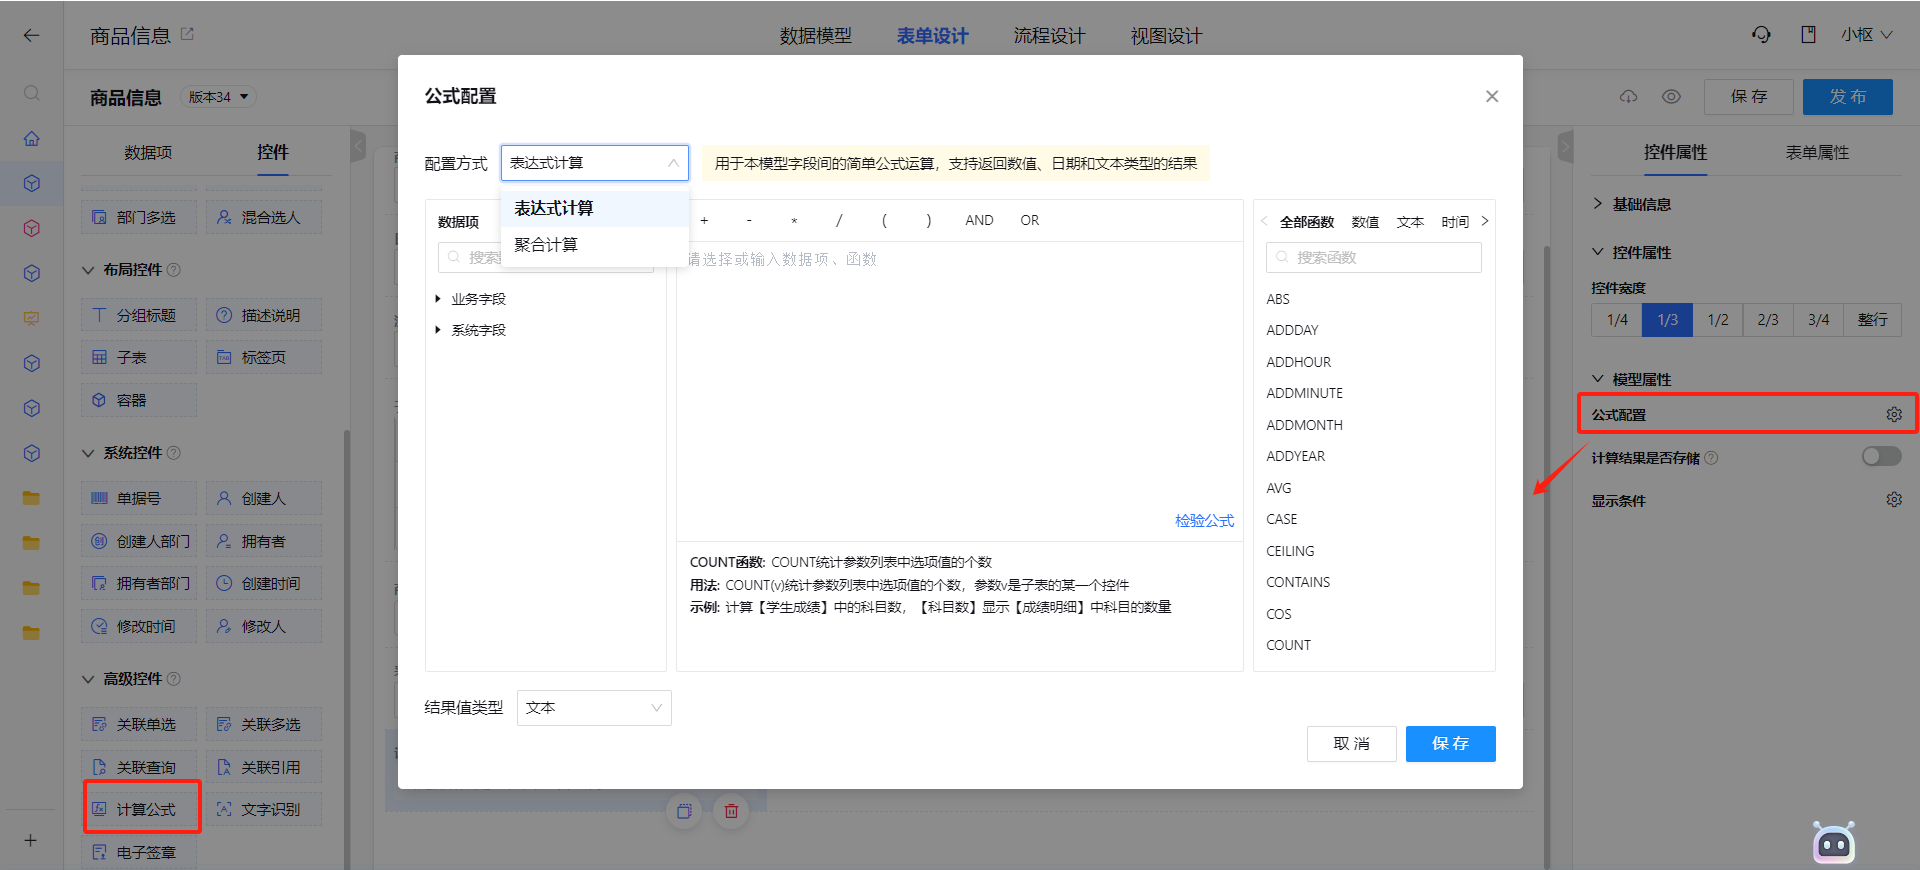Close the 公式配置 dialog

coord(1491,96)
